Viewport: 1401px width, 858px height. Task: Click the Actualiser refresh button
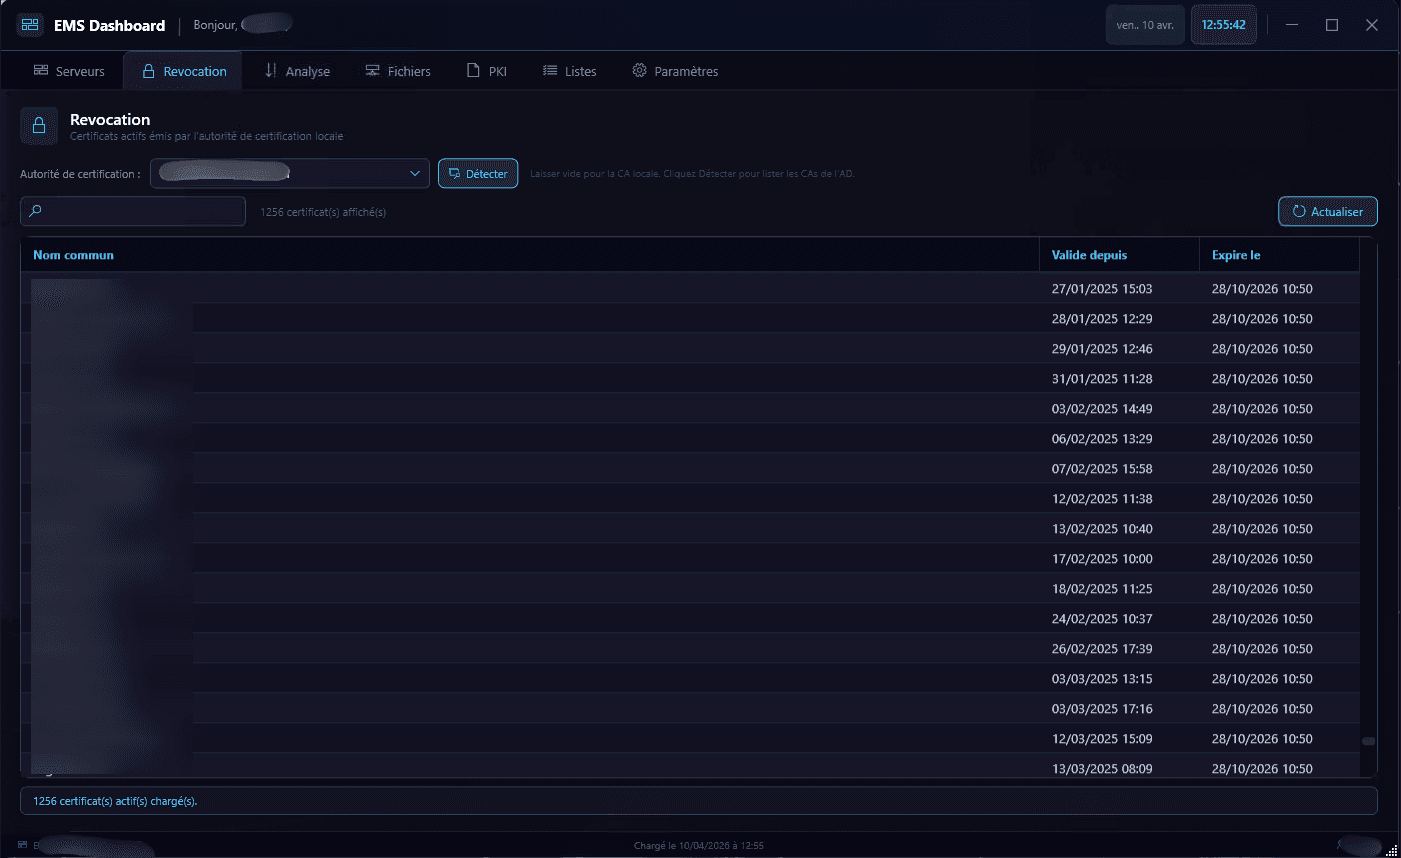1327,212
